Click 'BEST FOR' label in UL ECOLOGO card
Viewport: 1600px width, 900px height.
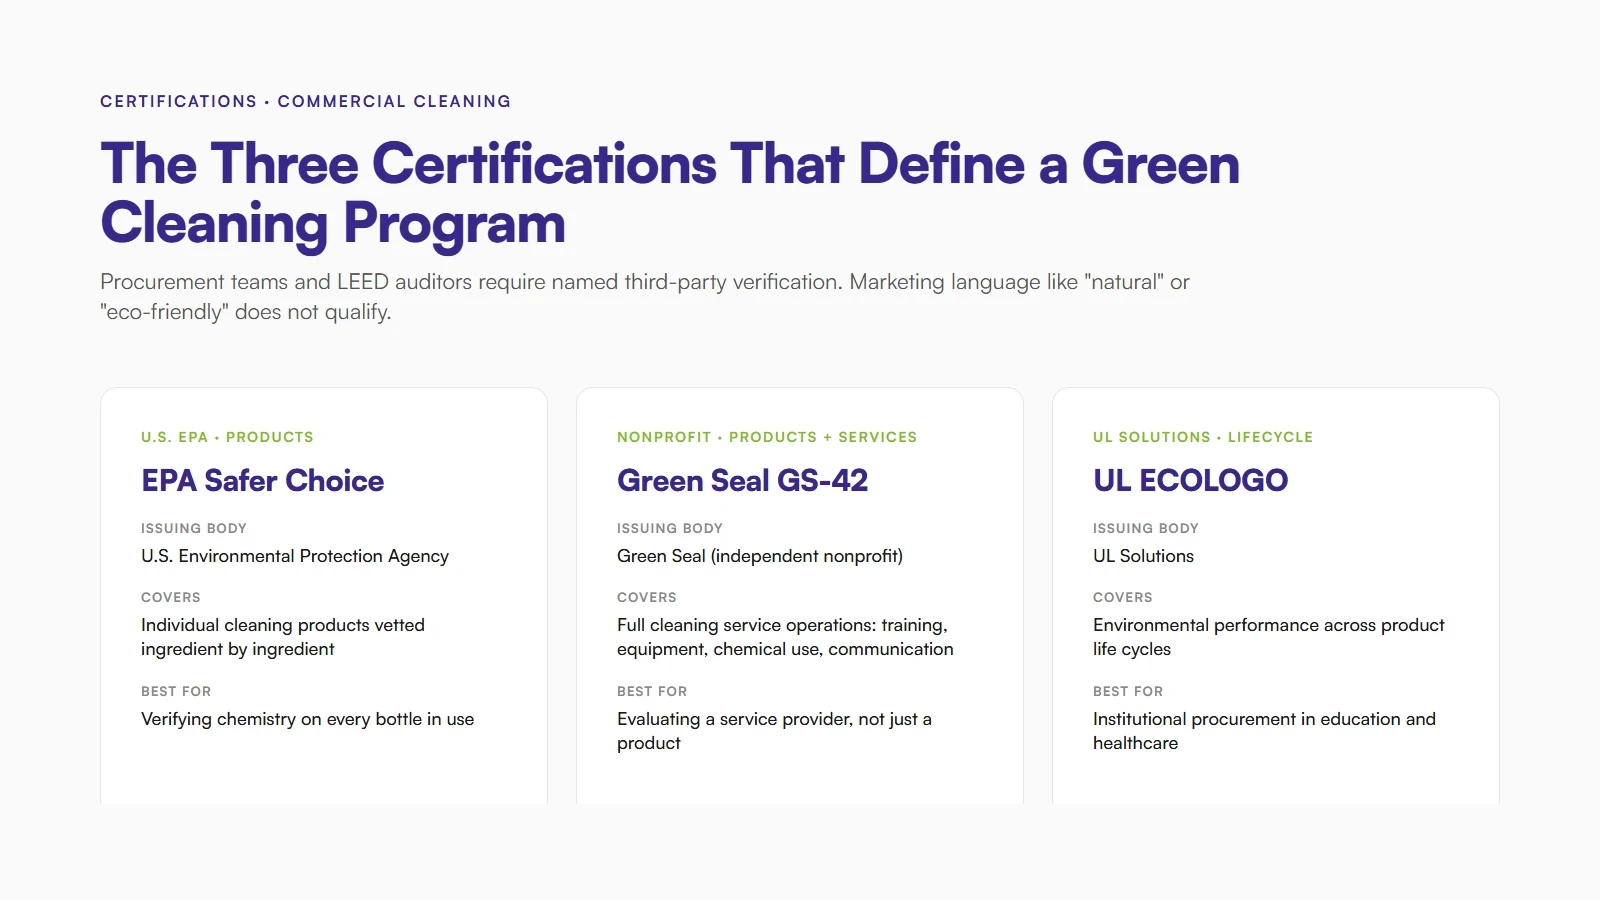tap(1128, 691)
